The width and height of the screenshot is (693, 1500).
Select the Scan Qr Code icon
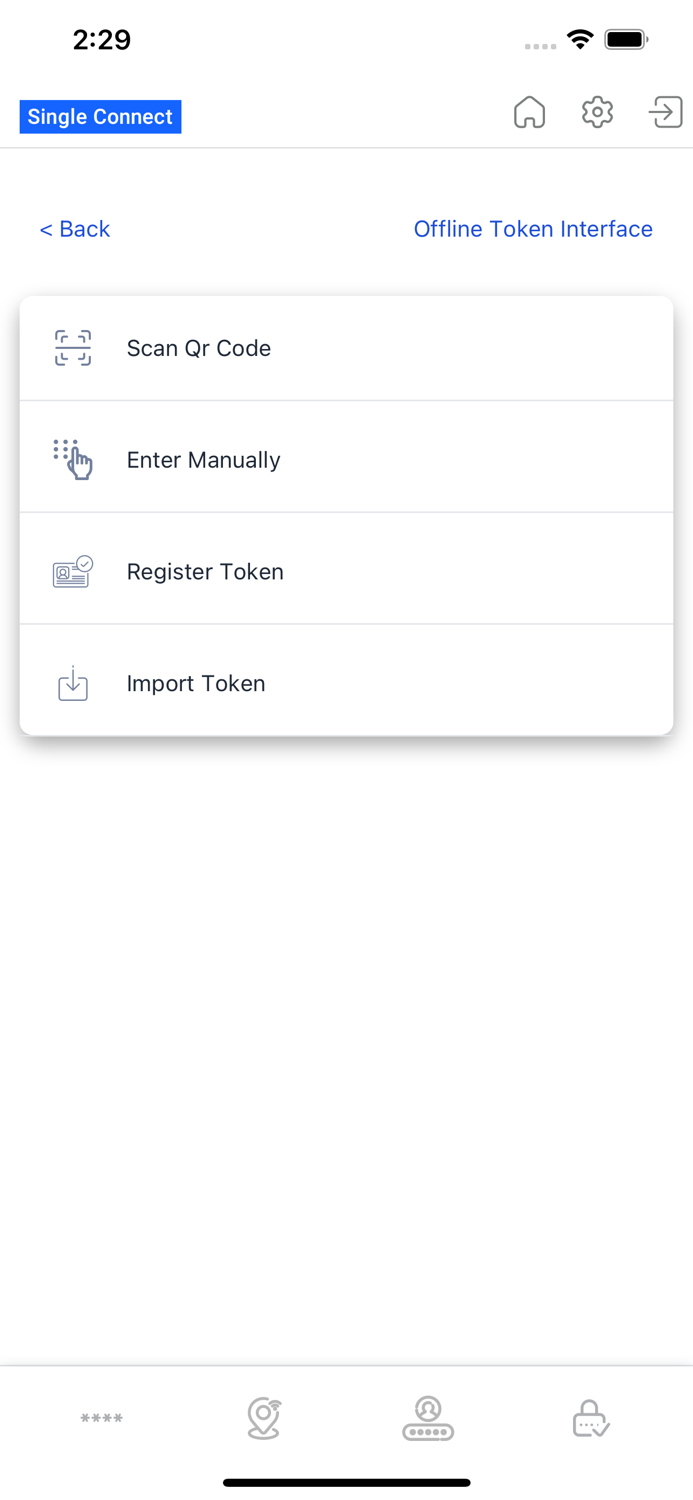pyautogui.click(x=72, y=348)
